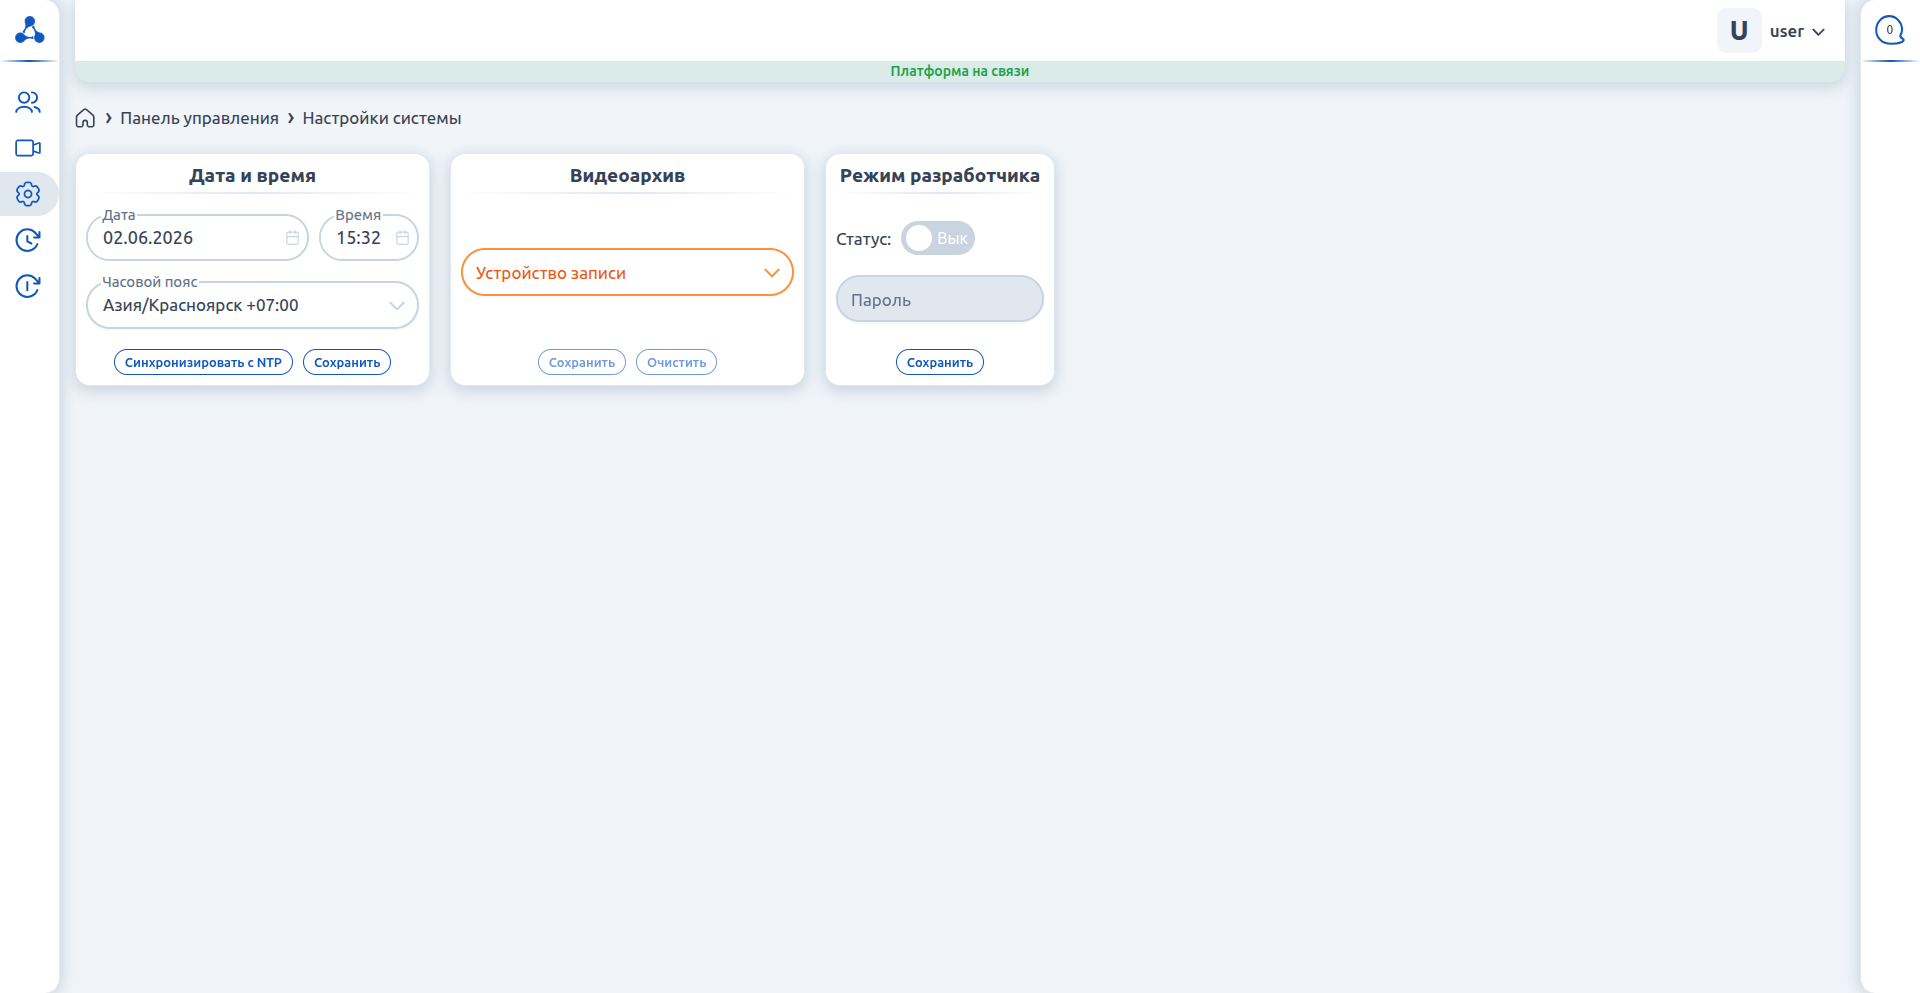Click Сохранить in Режим разработчика card
Viewport: 1920px width, 993px height.
coord(940,362)
